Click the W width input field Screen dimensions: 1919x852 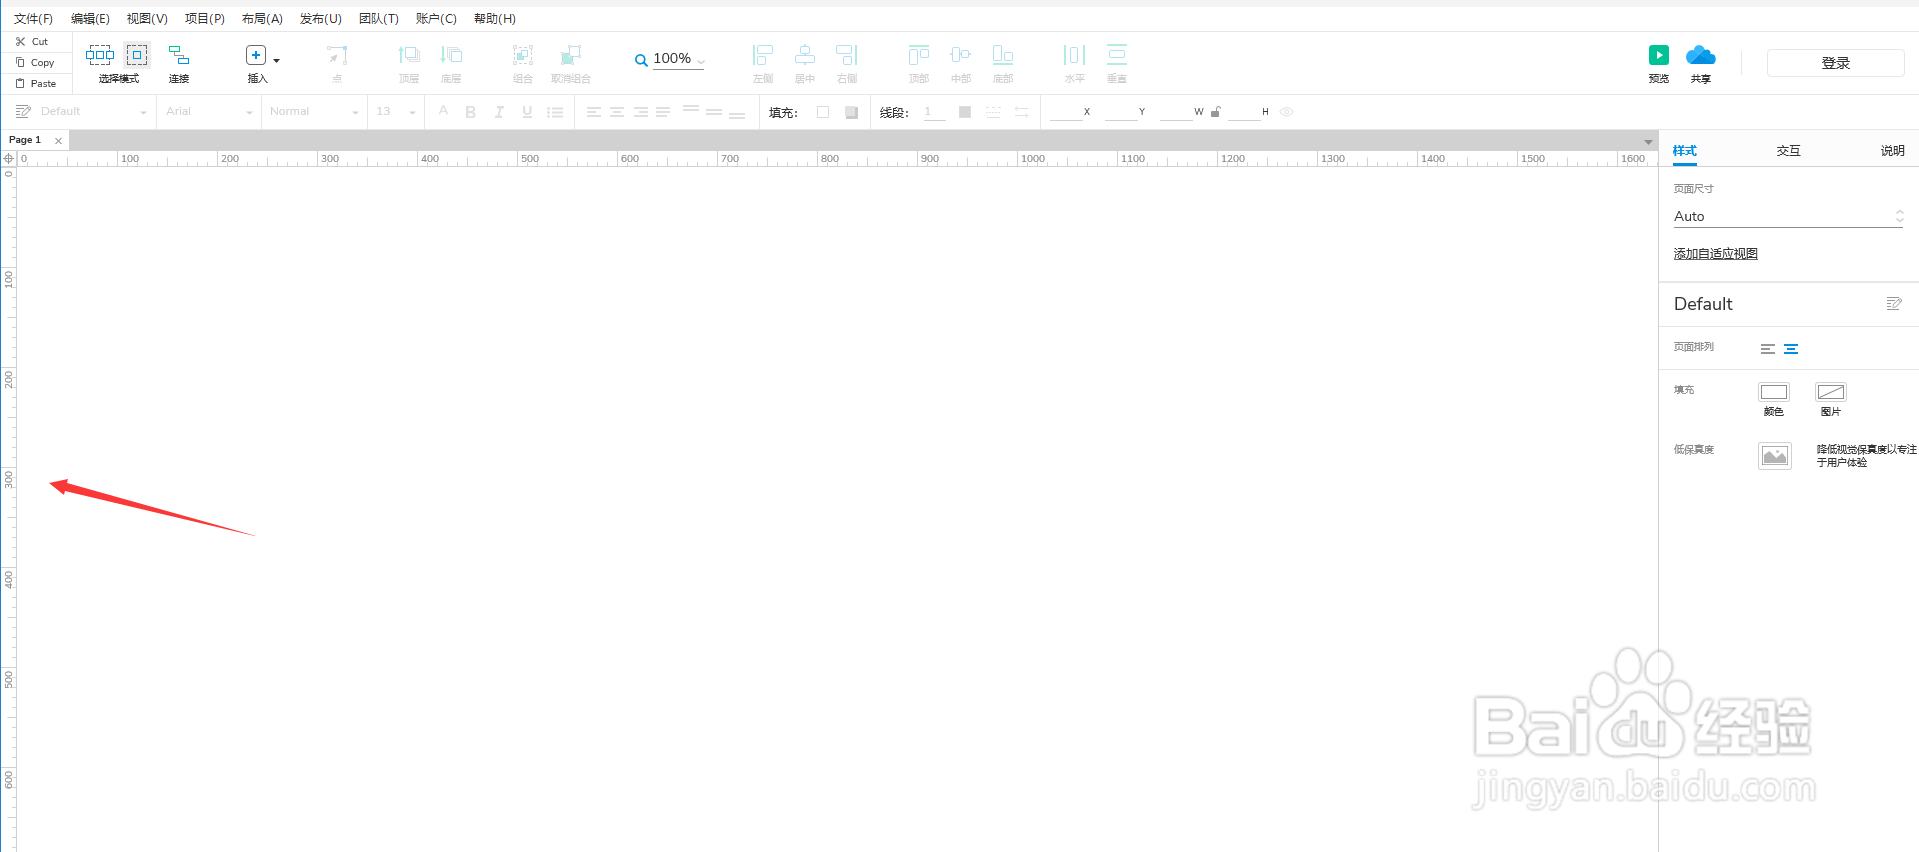click(x=1176, y=112)
